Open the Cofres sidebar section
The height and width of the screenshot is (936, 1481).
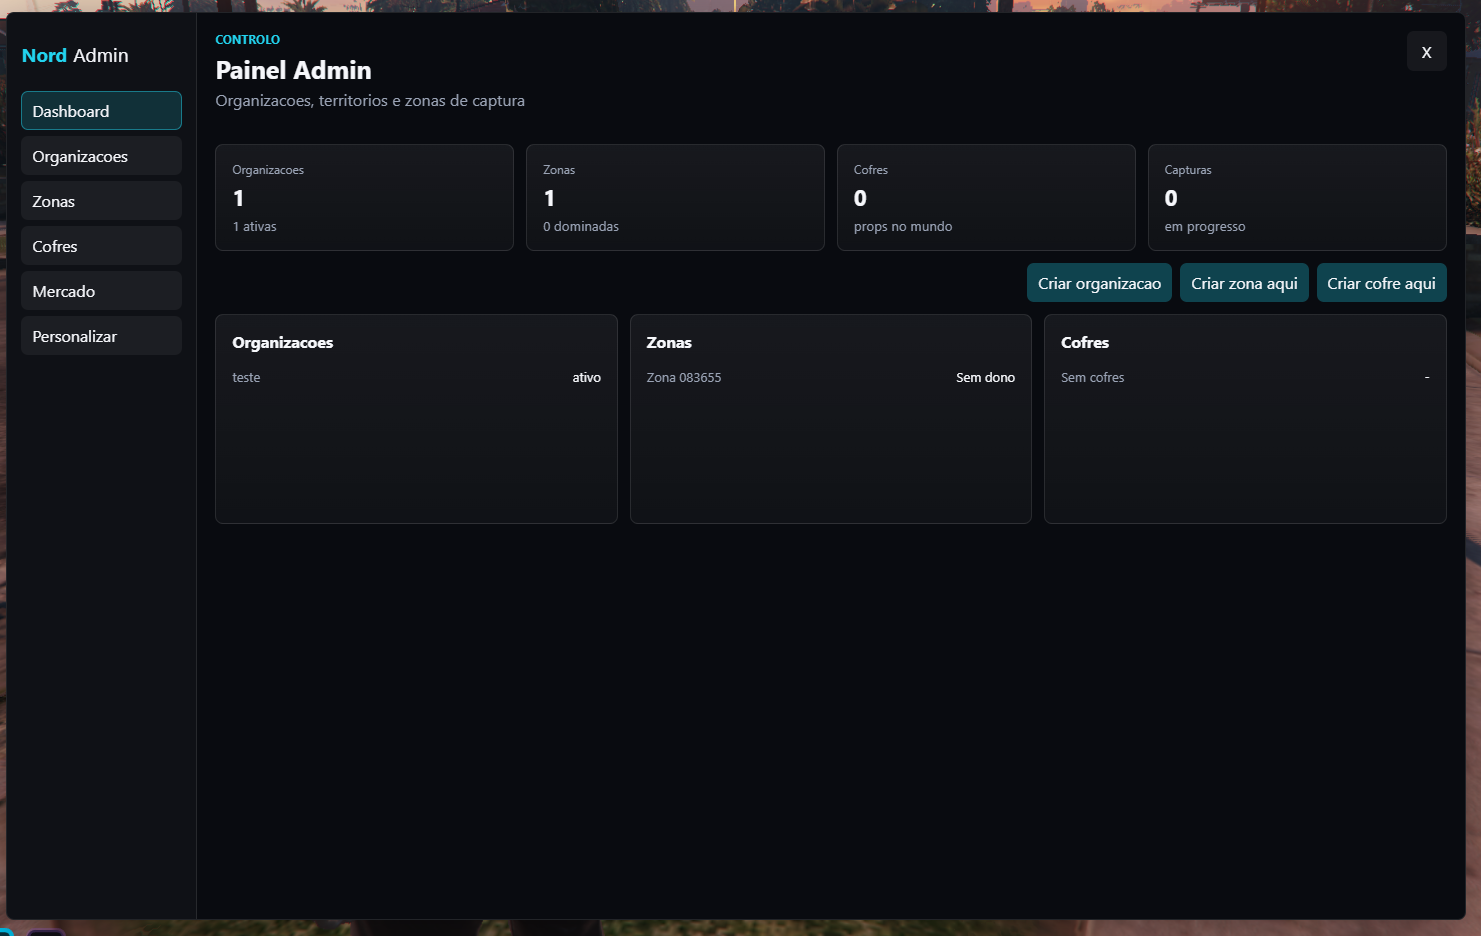point(101,246)
